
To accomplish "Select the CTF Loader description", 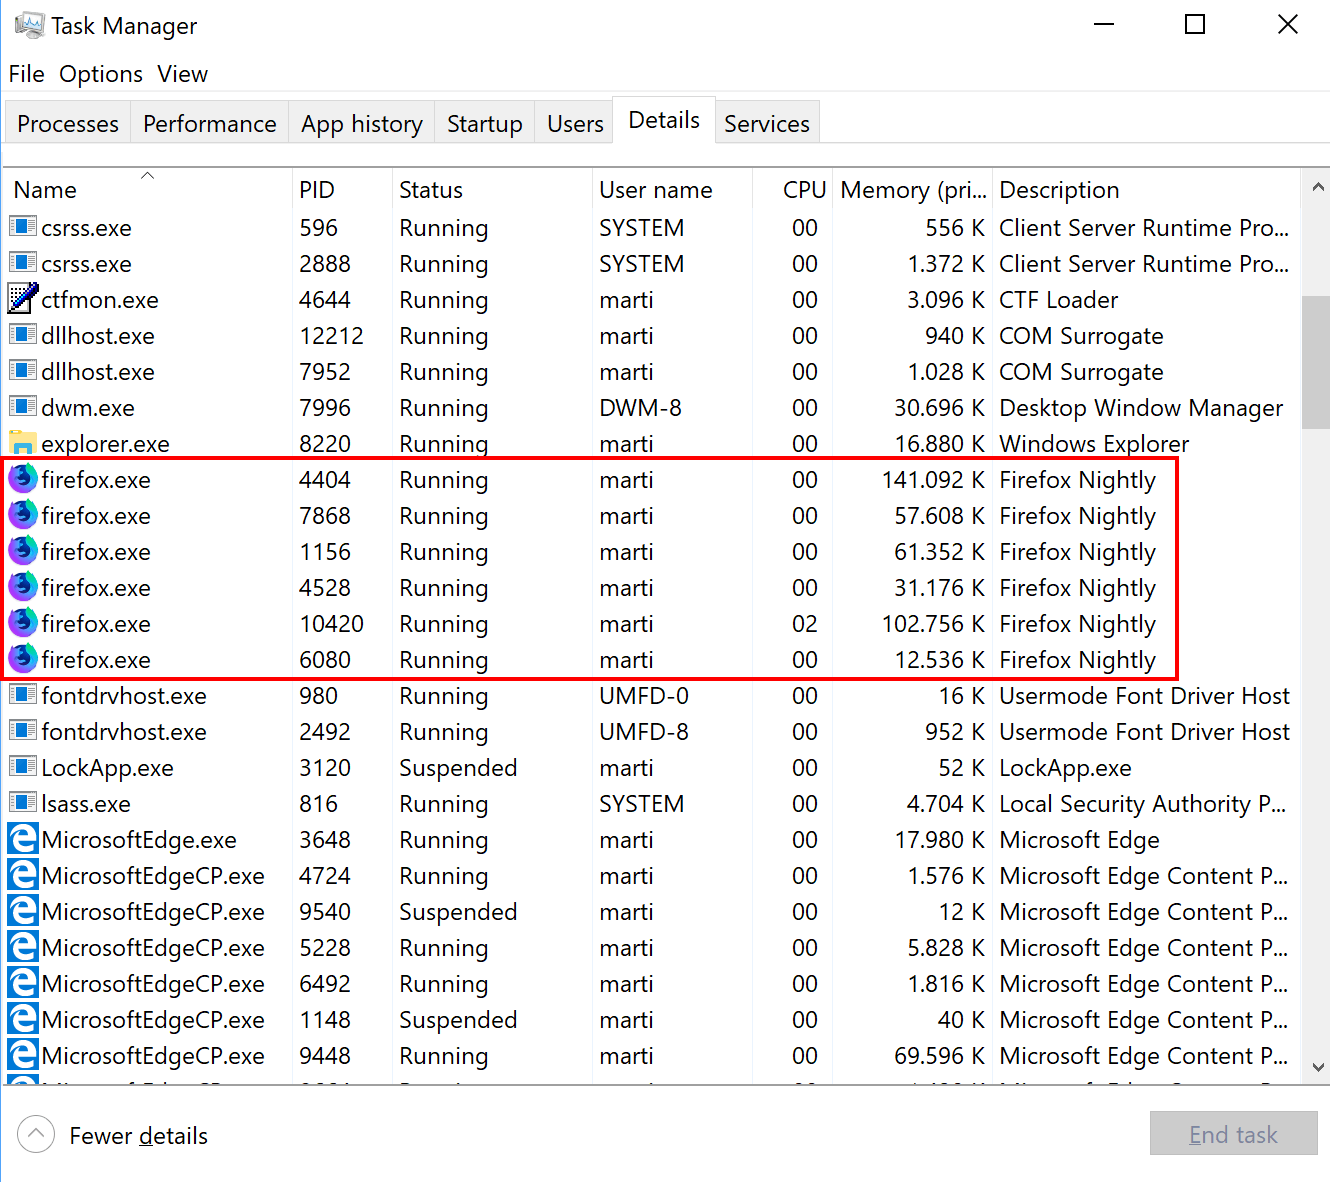I will click(x=1058, y=300).
